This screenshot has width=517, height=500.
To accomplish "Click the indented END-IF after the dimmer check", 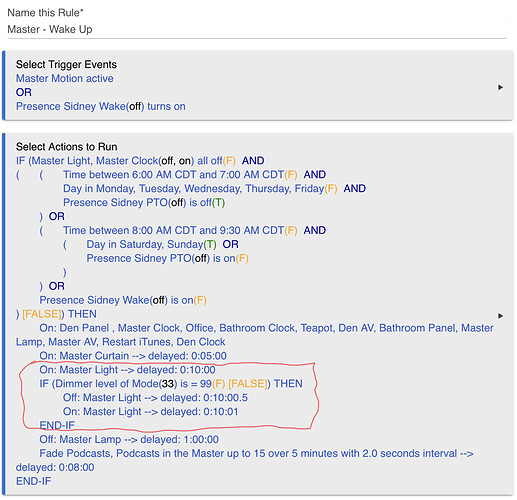I will pos(57,425).
